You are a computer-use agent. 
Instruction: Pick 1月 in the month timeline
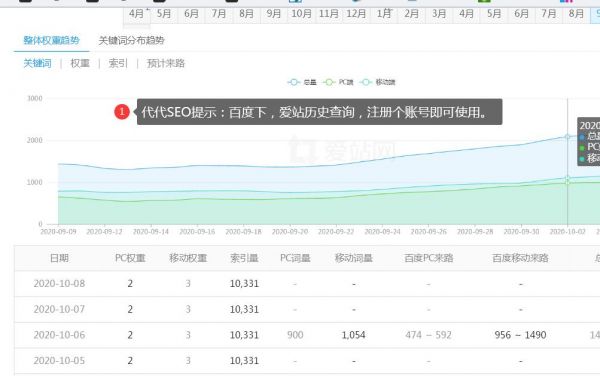(x=384, y=14)
